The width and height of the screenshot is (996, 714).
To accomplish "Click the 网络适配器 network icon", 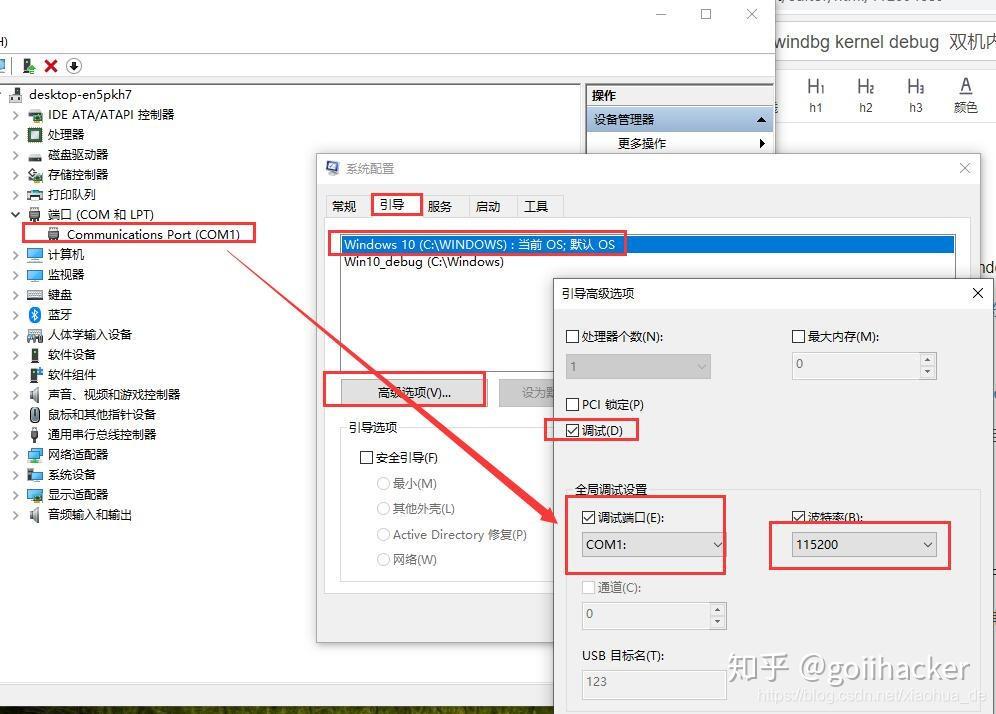I will point(35,455).
